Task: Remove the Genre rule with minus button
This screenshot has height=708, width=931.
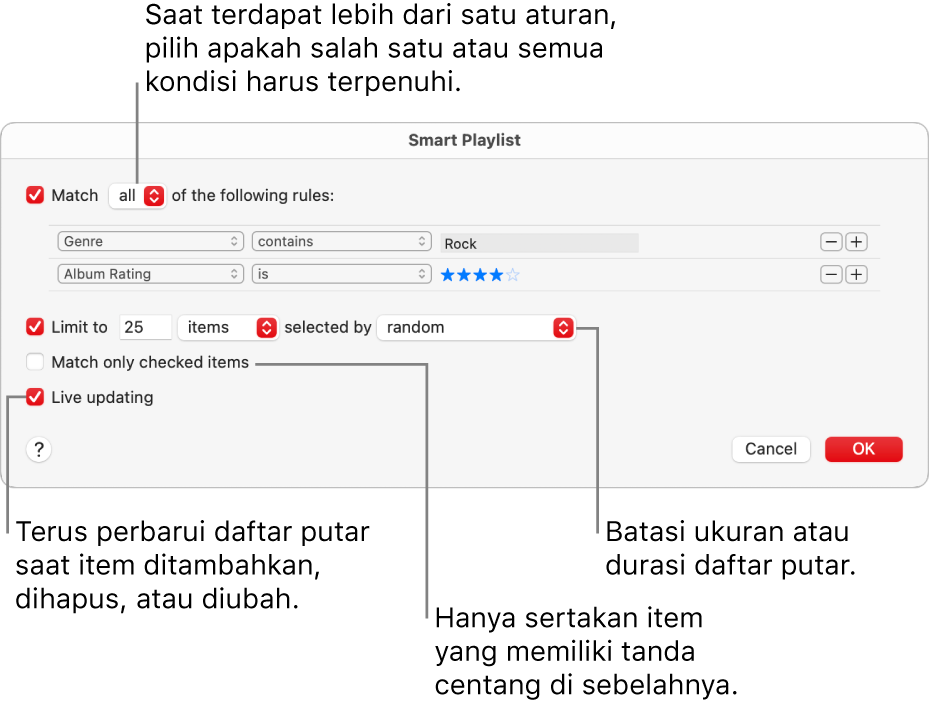Action: [x=831, y=242]
